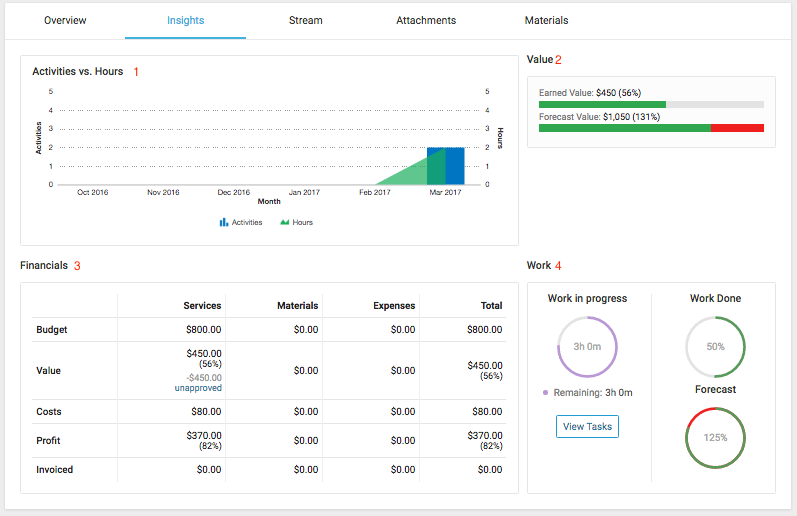Click the Services column header in Financials
This screenshot has height=516, width=797.
coord(202,306)
